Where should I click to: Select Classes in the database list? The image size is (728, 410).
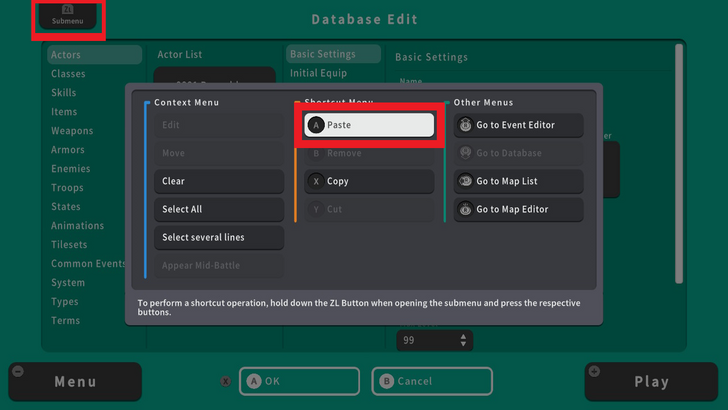pyautogui.click(x=68, y=74)
